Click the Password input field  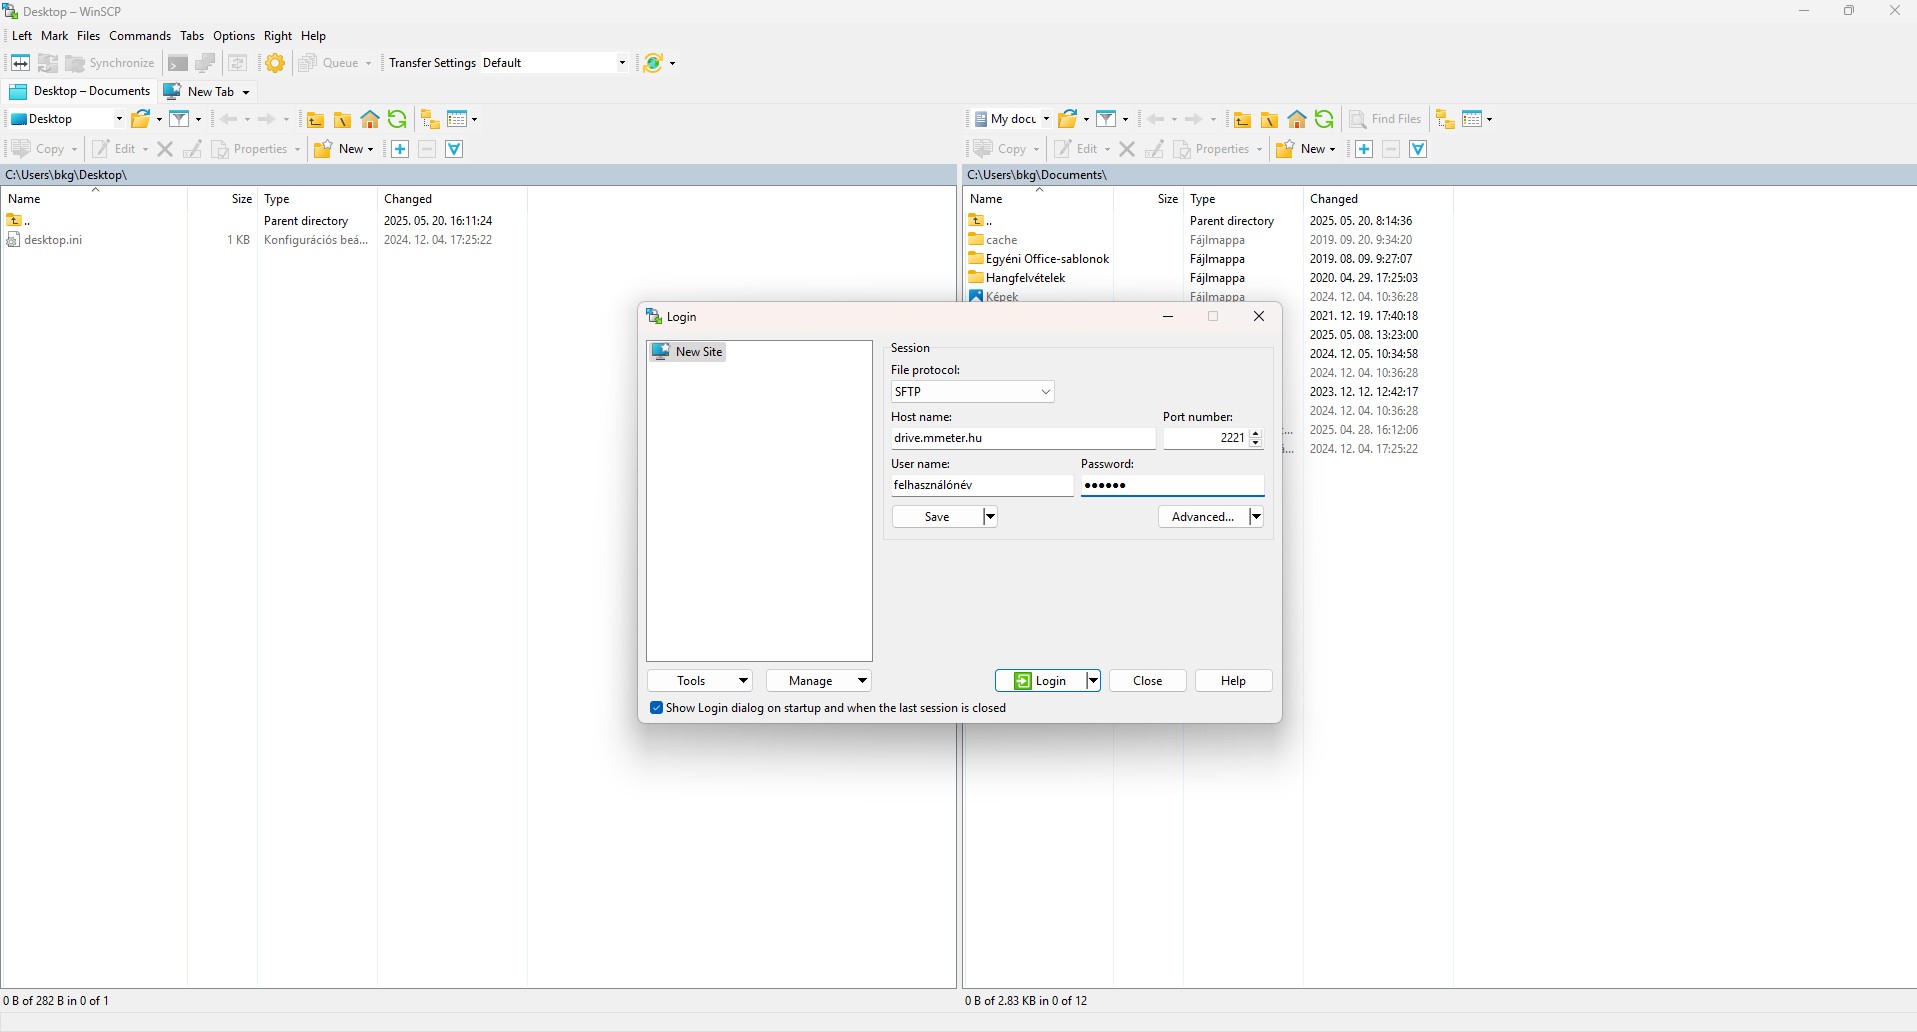[1172, 485]
